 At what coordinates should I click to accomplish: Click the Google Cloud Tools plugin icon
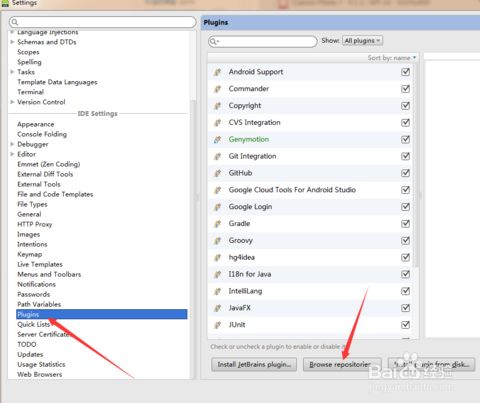pyautogui.click(x=218, y=190)
